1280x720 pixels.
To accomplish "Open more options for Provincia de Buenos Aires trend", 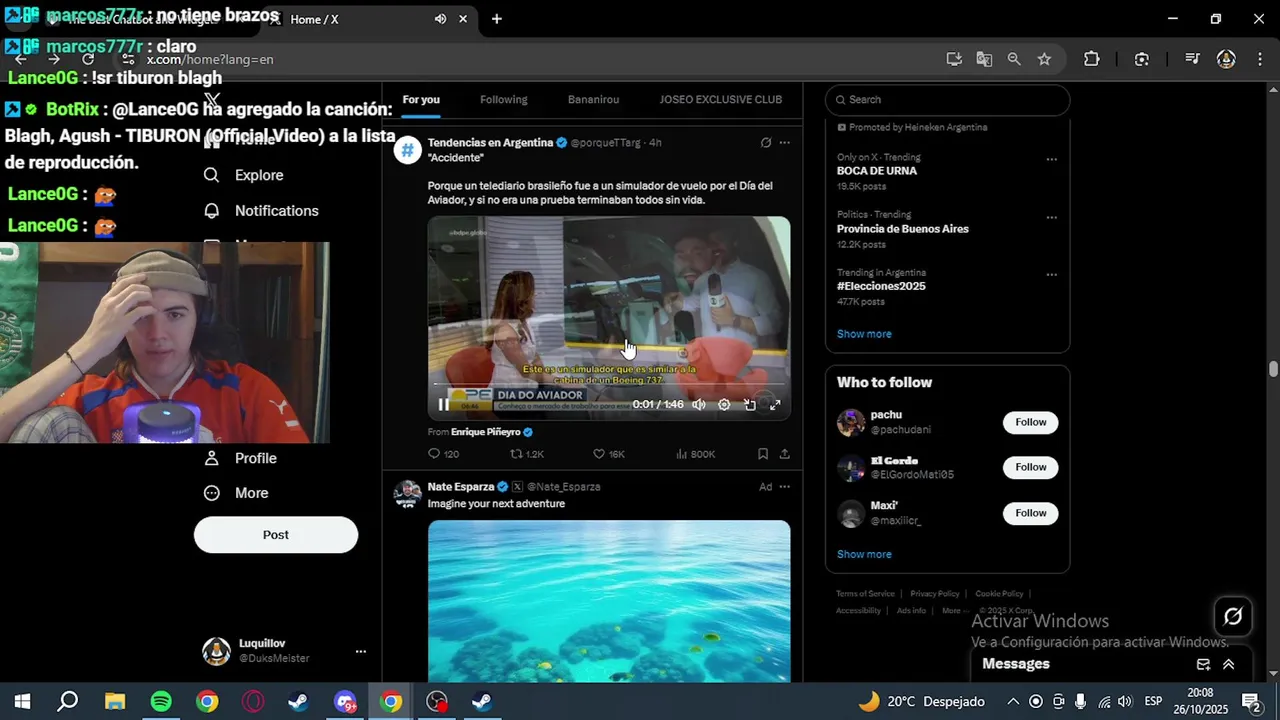I will (1051, 217).
